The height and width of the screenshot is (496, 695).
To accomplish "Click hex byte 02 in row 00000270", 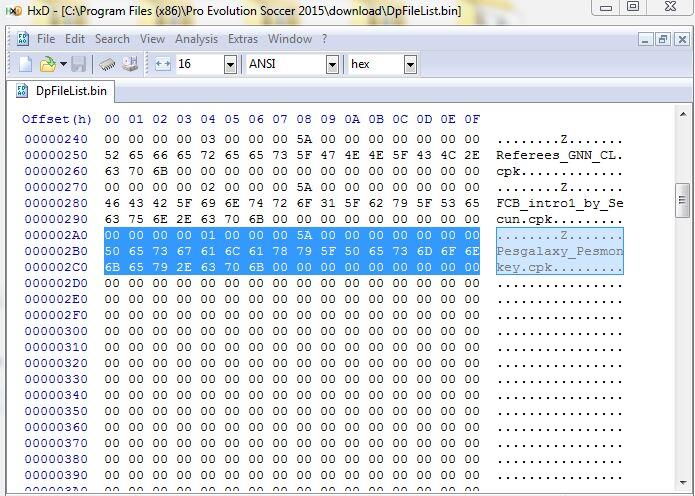I will (208, 187).
